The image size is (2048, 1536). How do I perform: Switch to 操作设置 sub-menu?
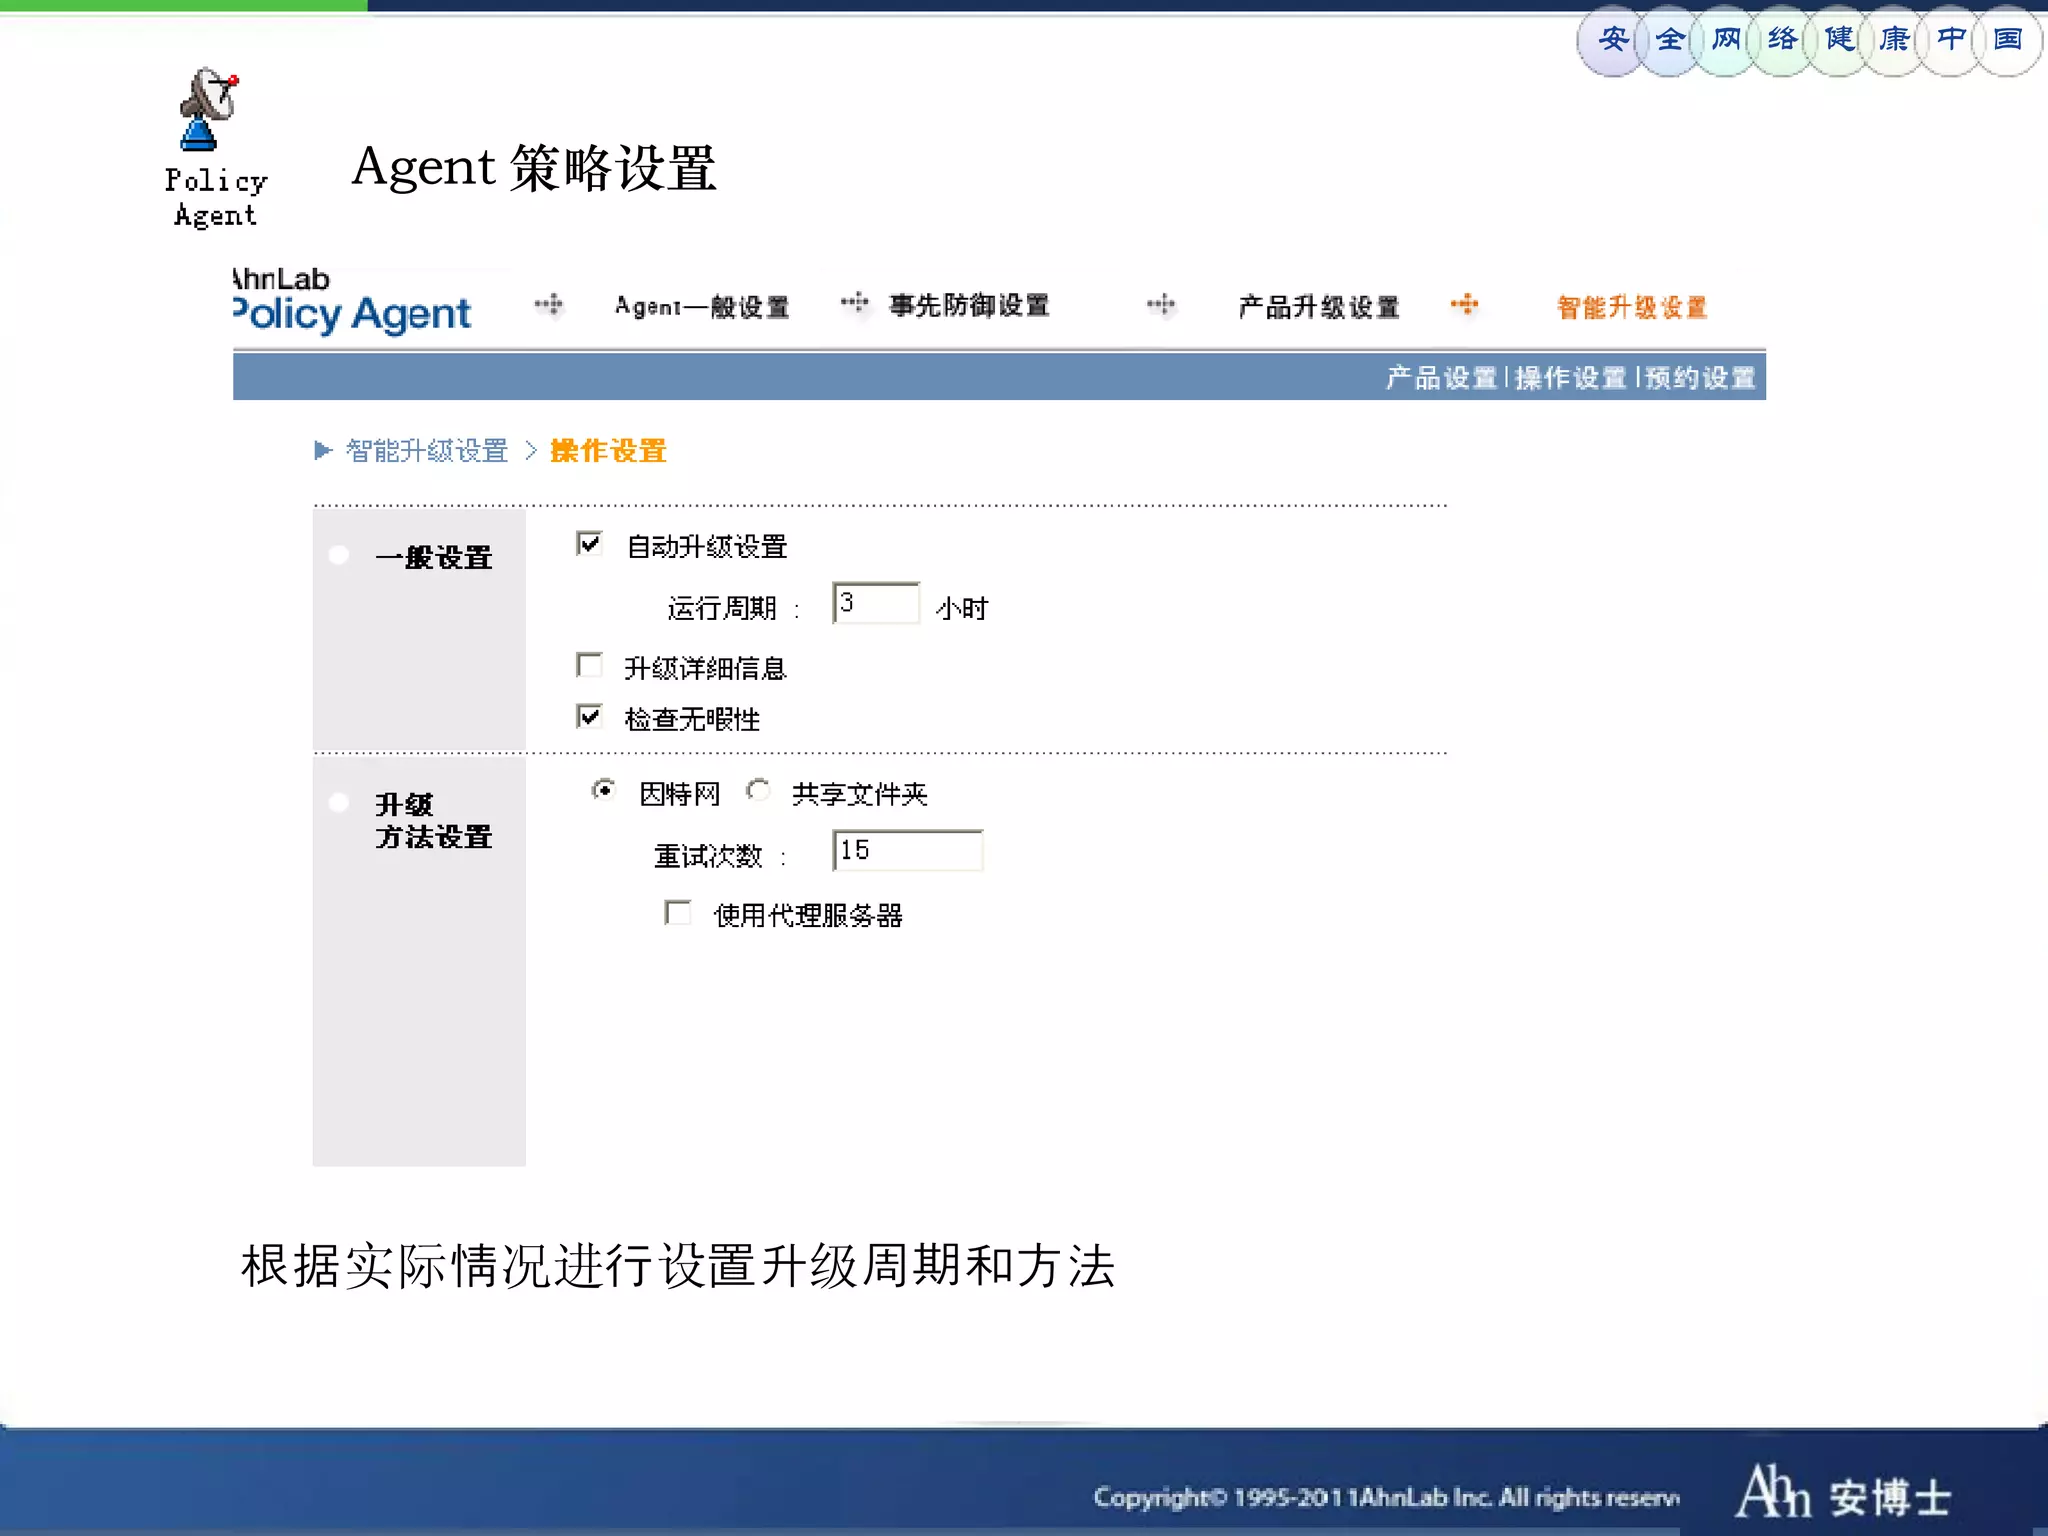tap(1571, 378)
